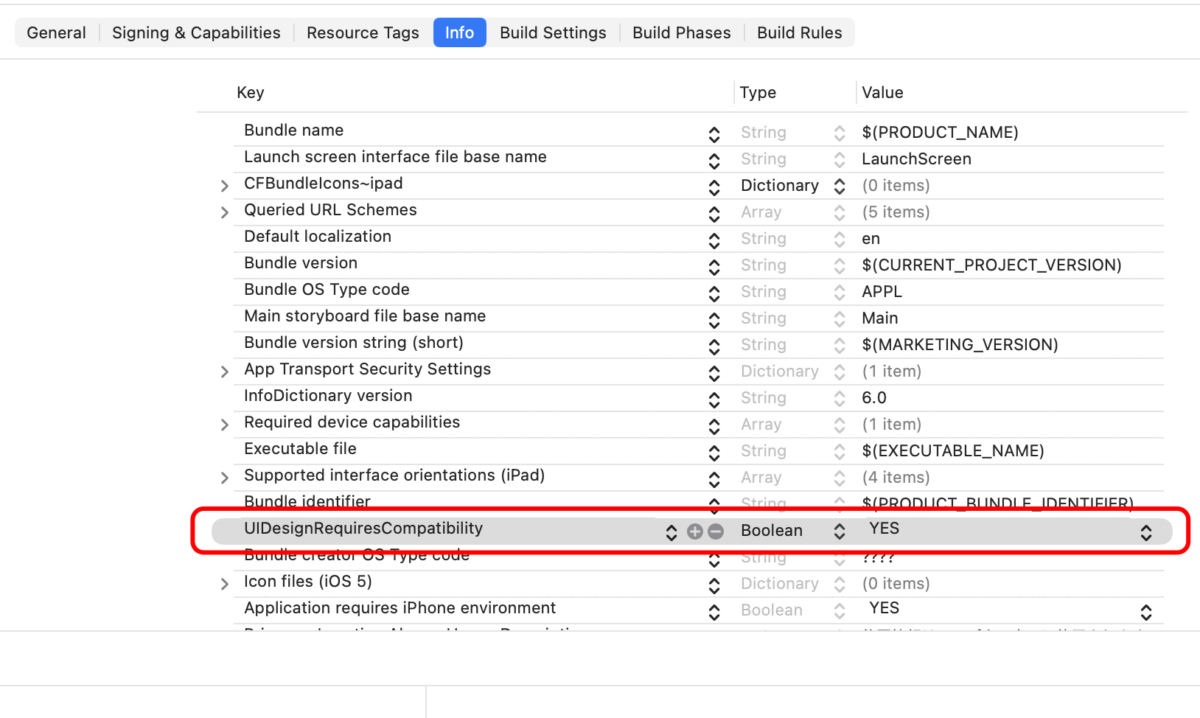Open value dropdown for Application requires iPhone environment

[x=1146, y=611]
